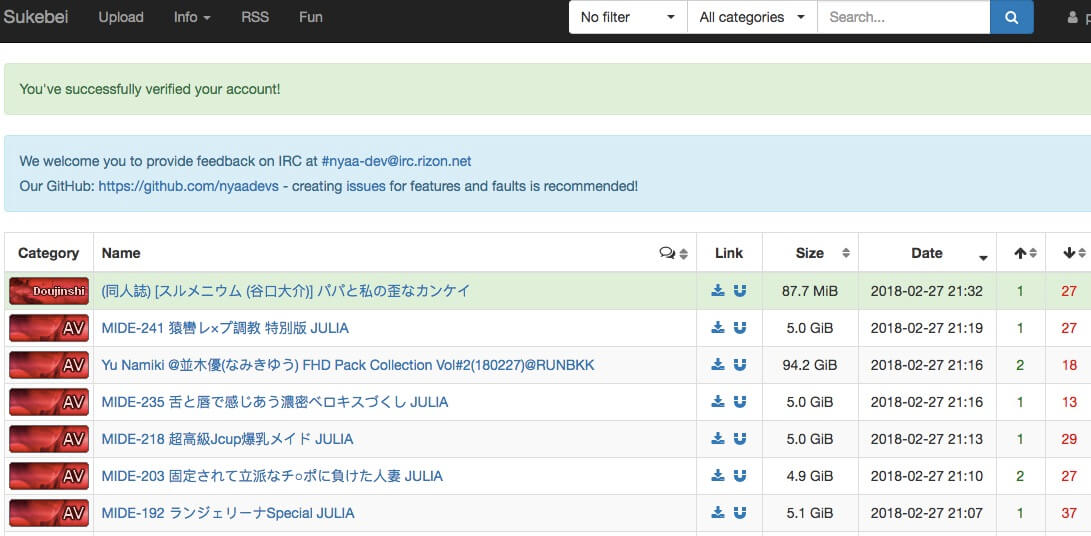
Task: Click the date 2018-02-27 21:10
Action: pos(927,475)
